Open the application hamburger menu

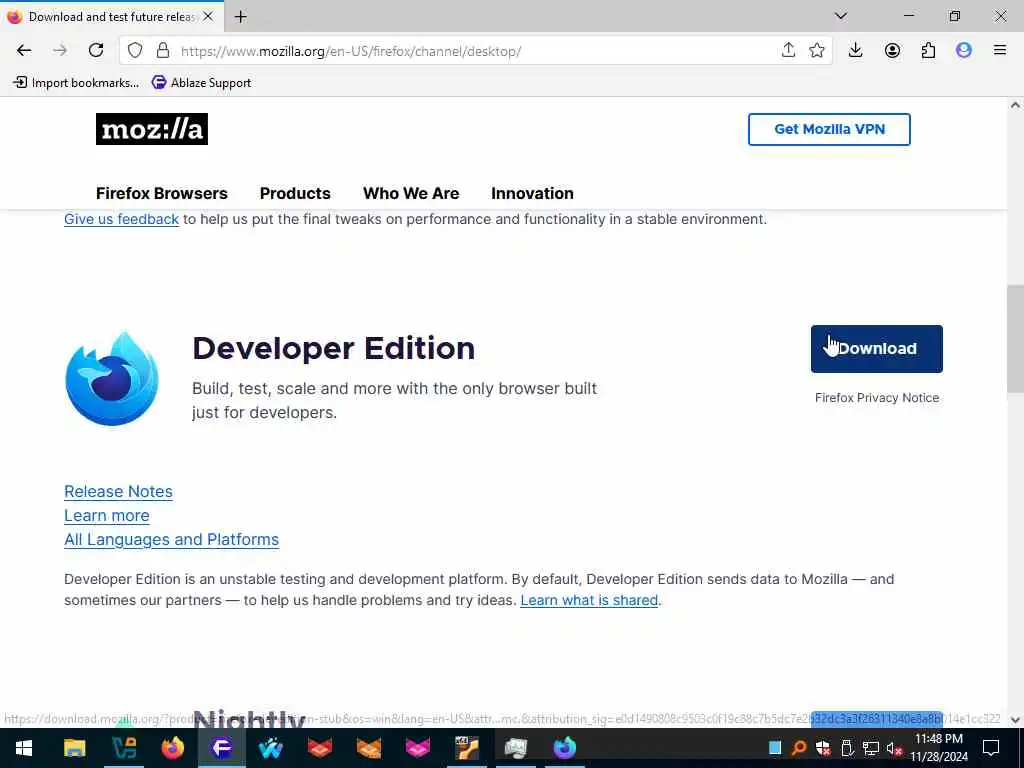(1000, 50)
